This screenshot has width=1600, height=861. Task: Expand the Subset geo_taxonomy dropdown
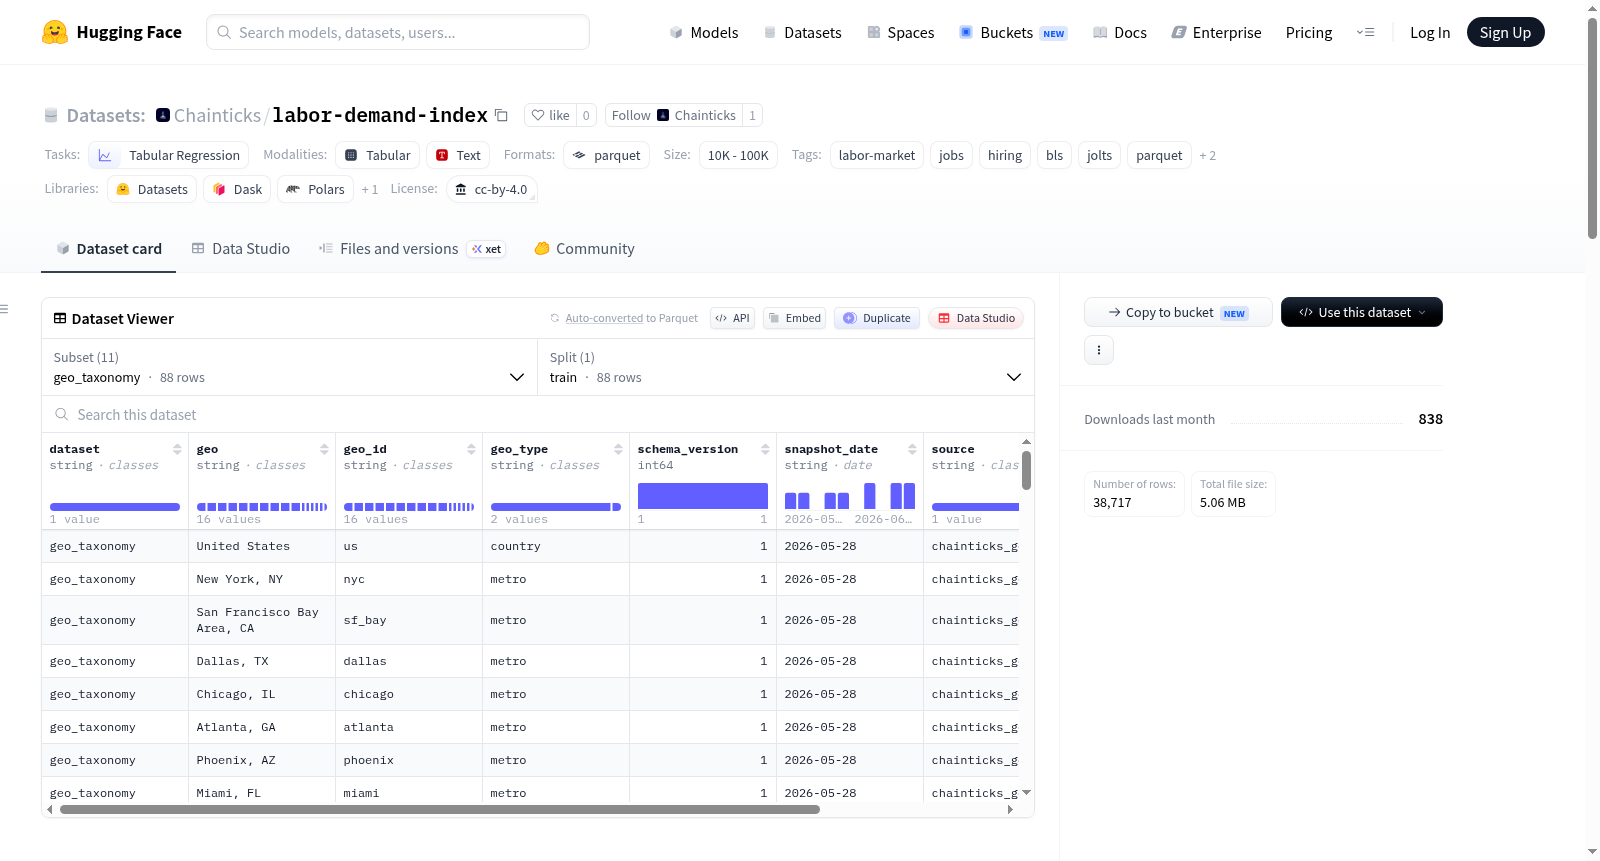pyautogui.click(x=289, y=367)
